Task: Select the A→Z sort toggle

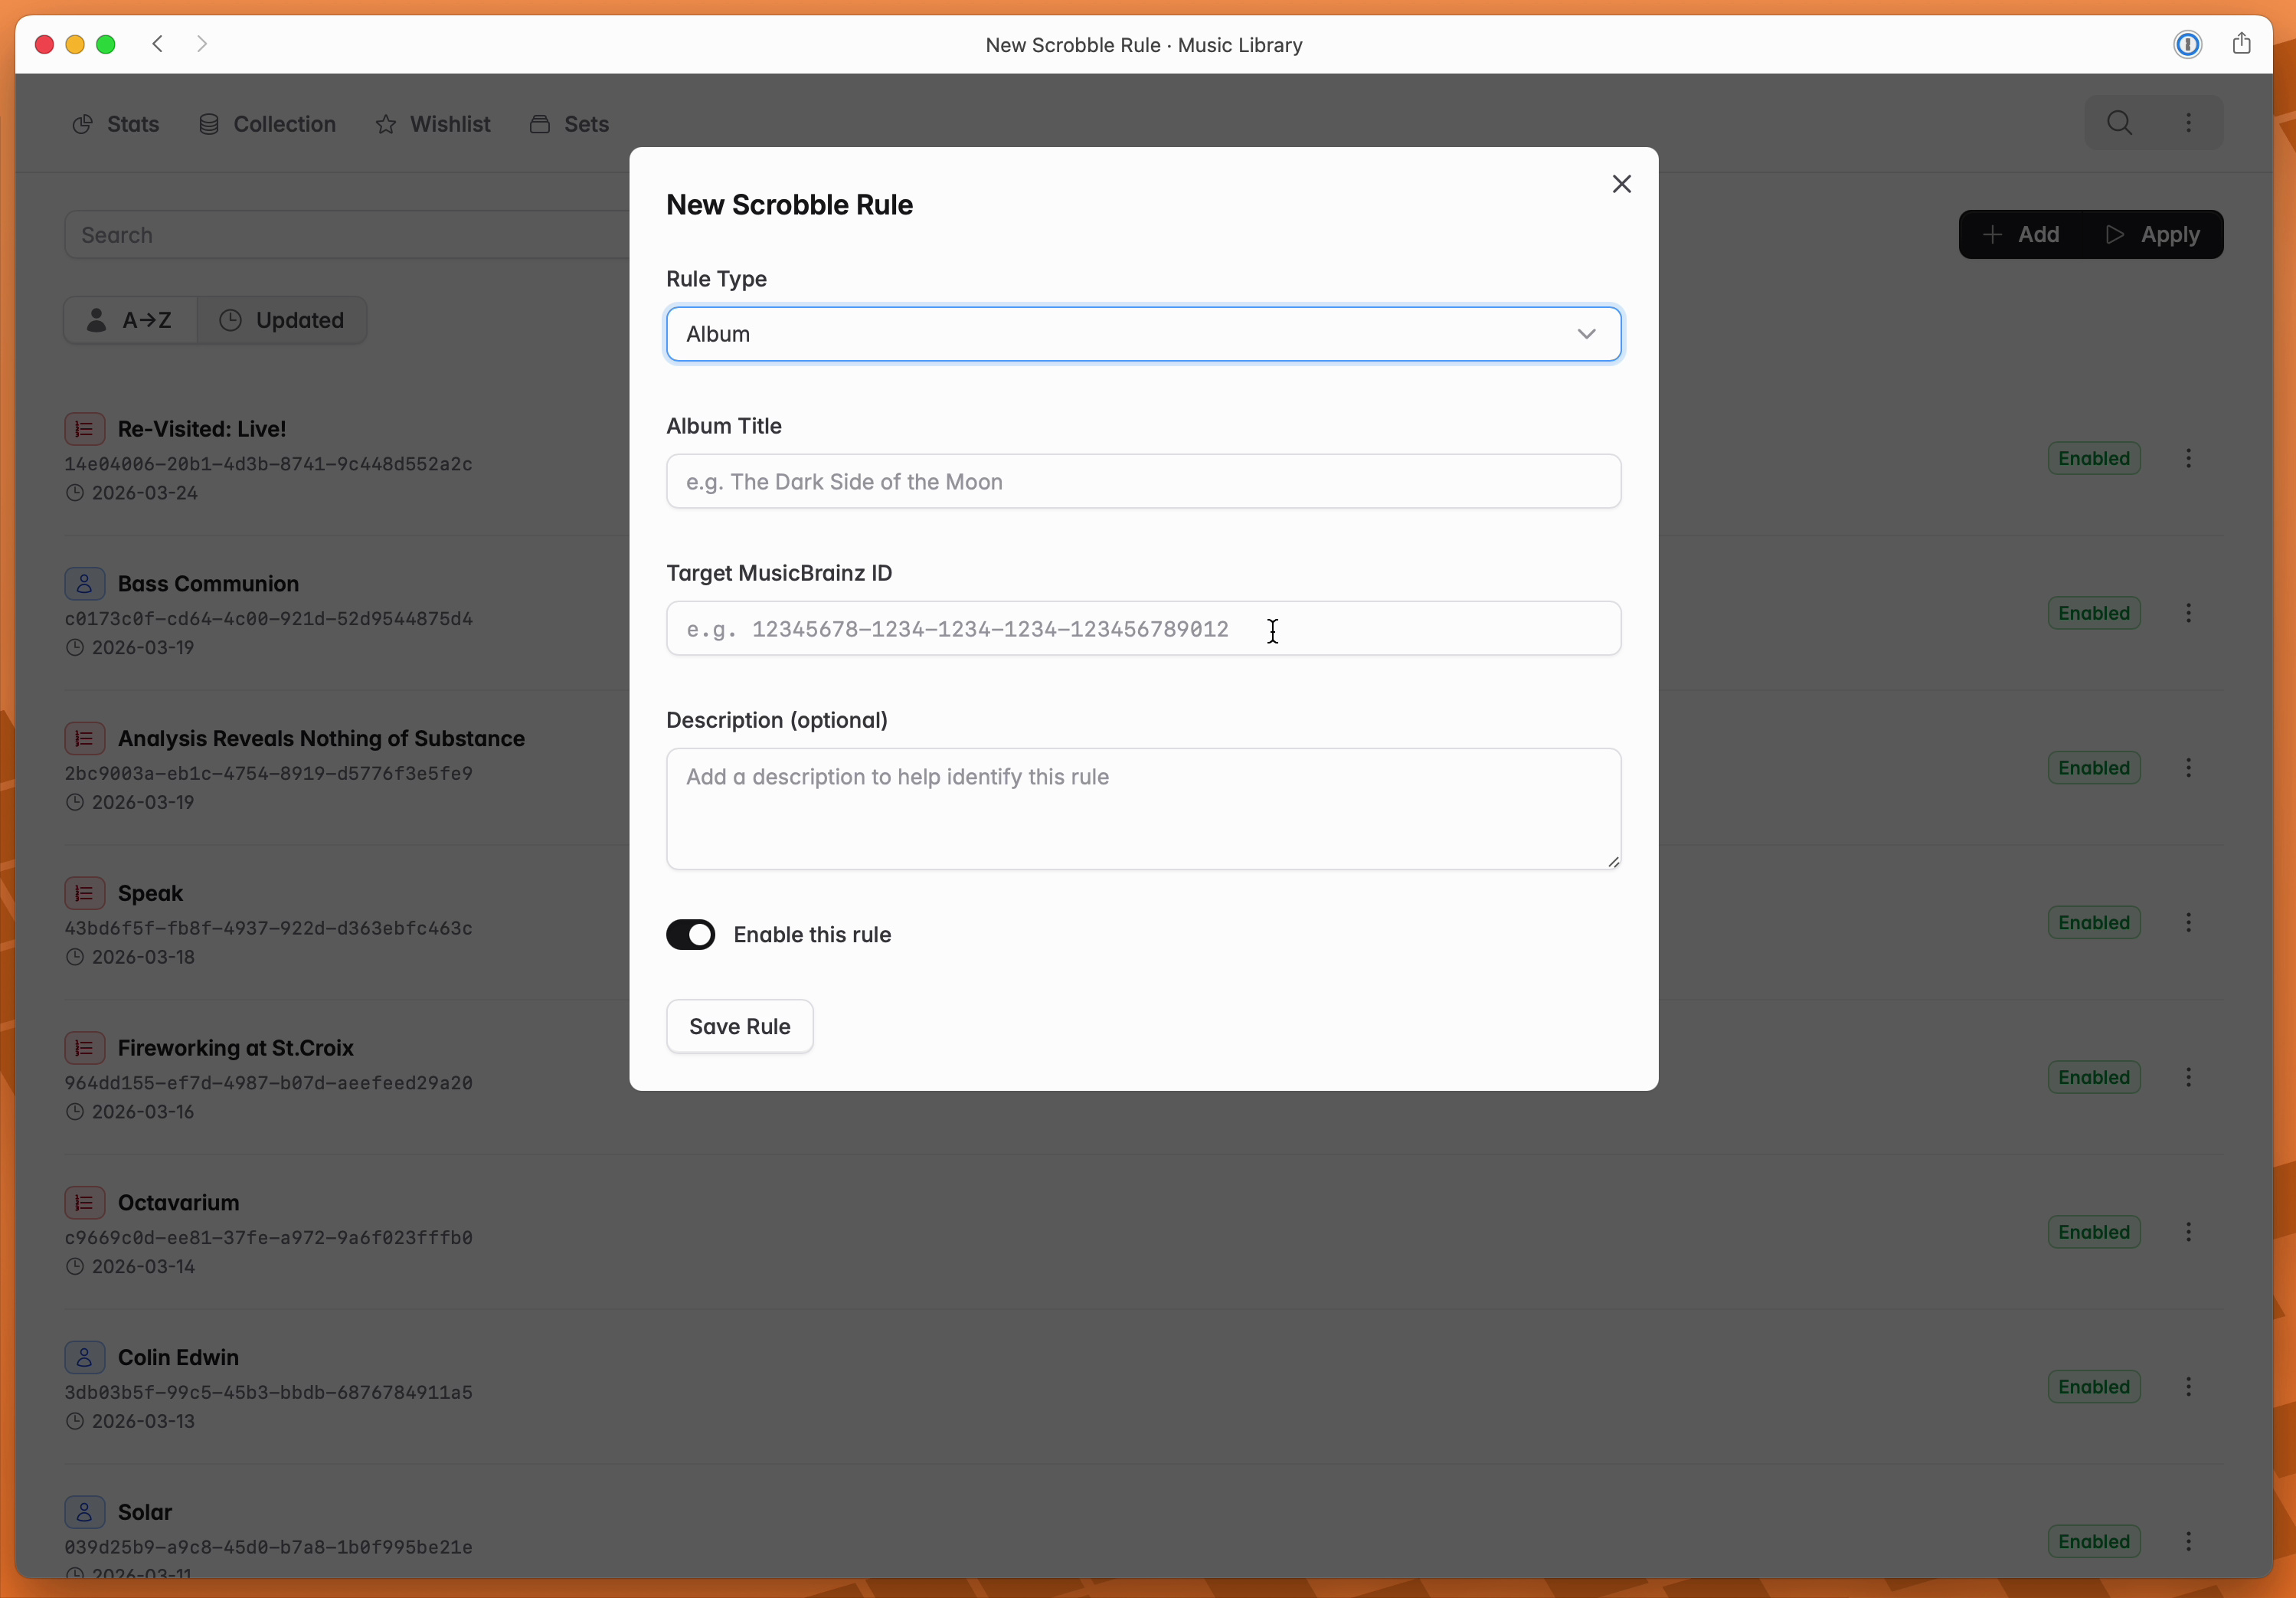Action: tap(131, 320)
